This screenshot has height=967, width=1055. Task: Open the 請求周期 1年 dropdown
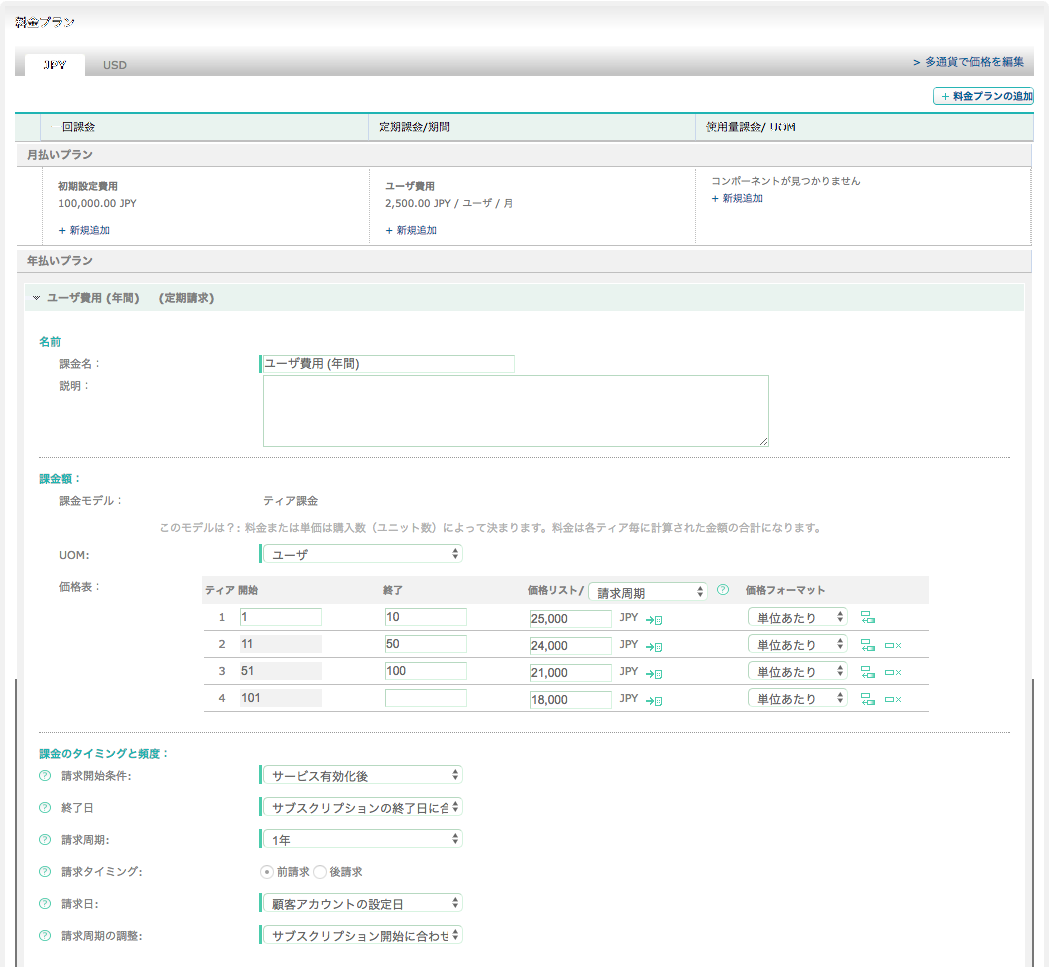(361, 840)
